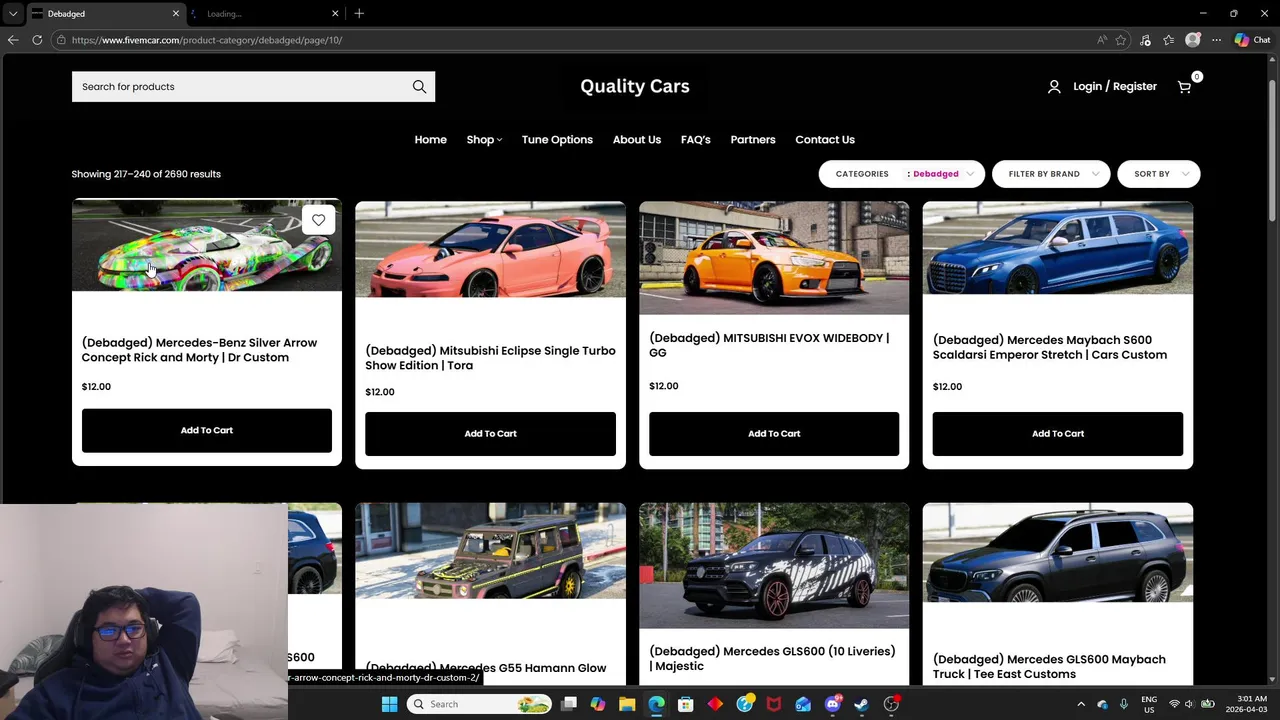Open Outlook mail in taskbar

pyautogui.click(x=803, y=704)
